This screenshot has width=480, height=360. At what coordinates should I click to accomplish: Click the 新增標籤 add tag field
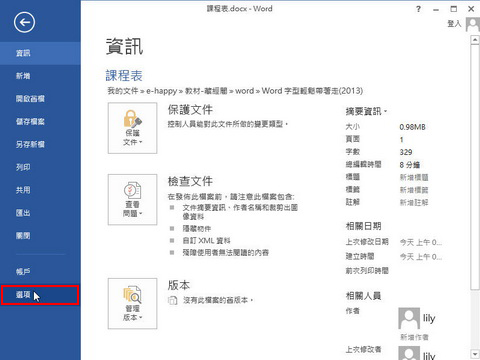[x=414, y=190]
